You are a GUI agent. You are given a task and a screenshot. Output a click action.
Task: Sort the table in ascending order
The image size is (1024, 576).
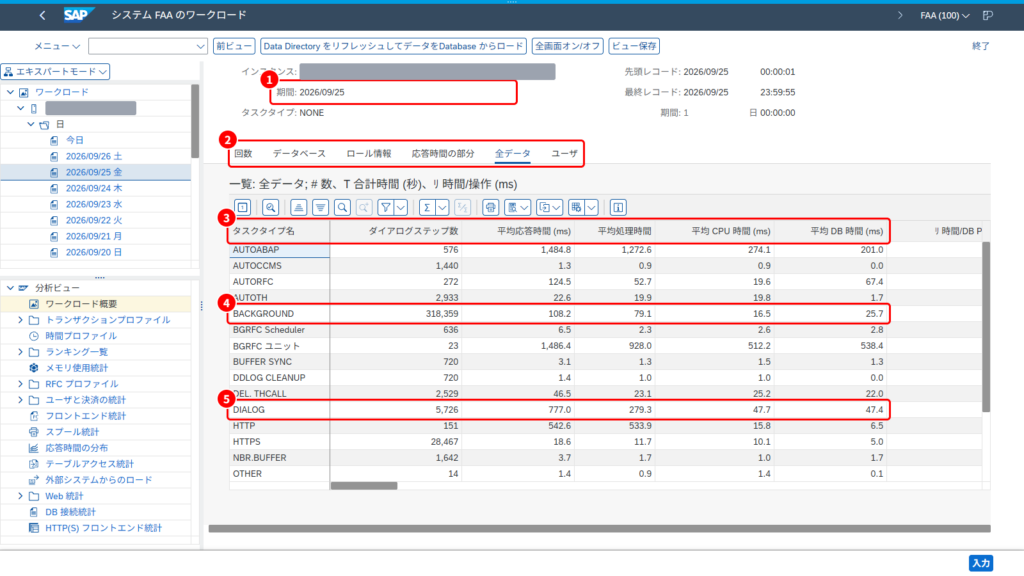click(x=298, y=208)
